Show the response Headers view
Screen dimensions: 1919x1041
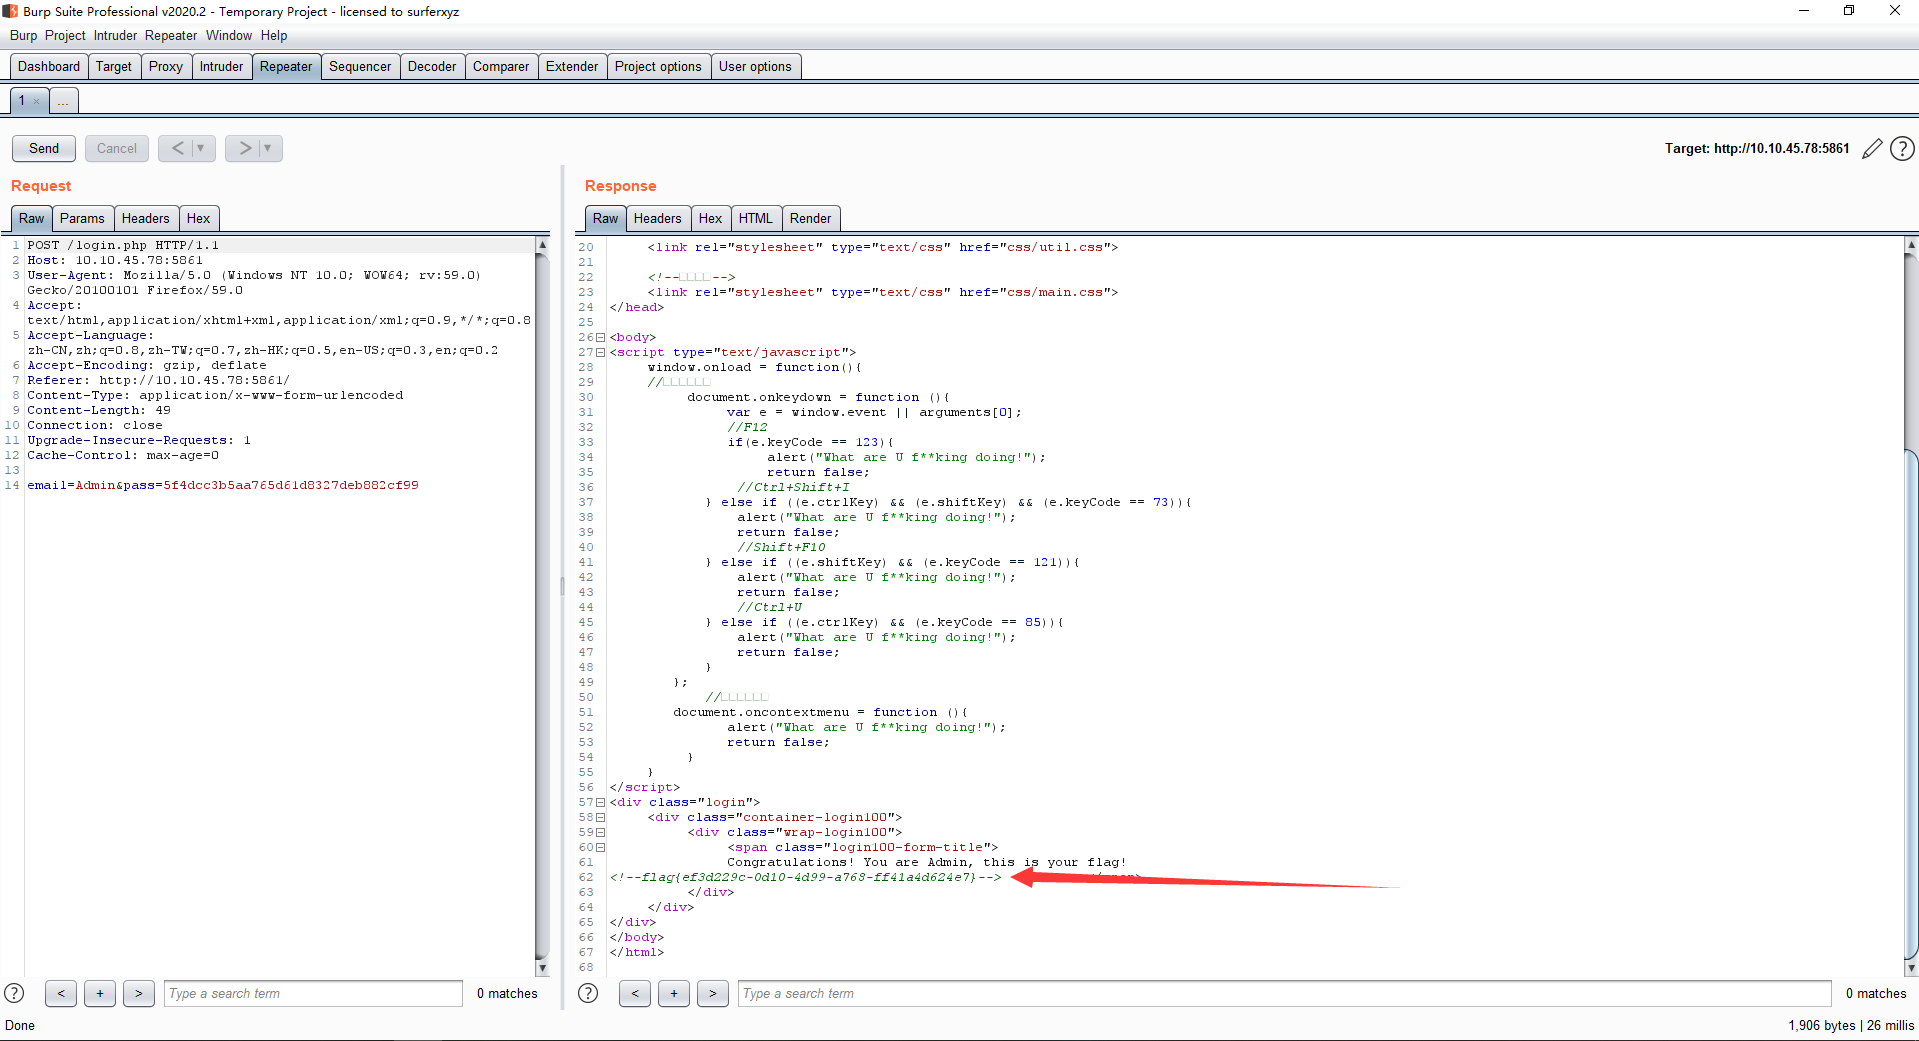[658, 218]
